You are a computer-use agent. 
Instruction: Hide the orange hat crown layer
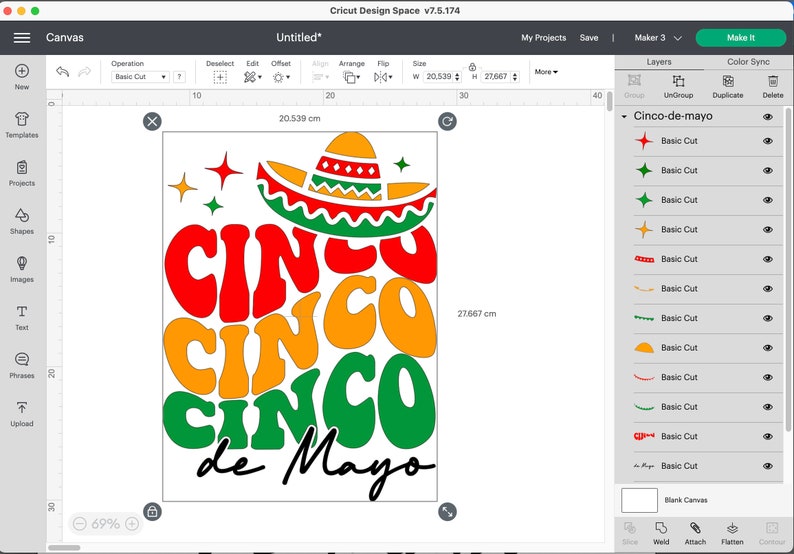768,347
